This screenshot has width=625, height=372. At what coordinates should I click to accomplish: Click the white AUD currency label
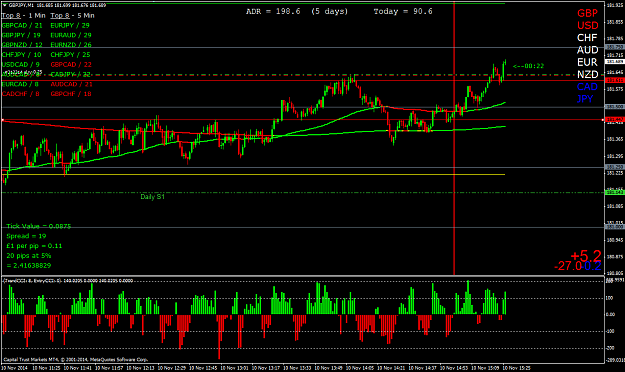(x=588, y=50)
